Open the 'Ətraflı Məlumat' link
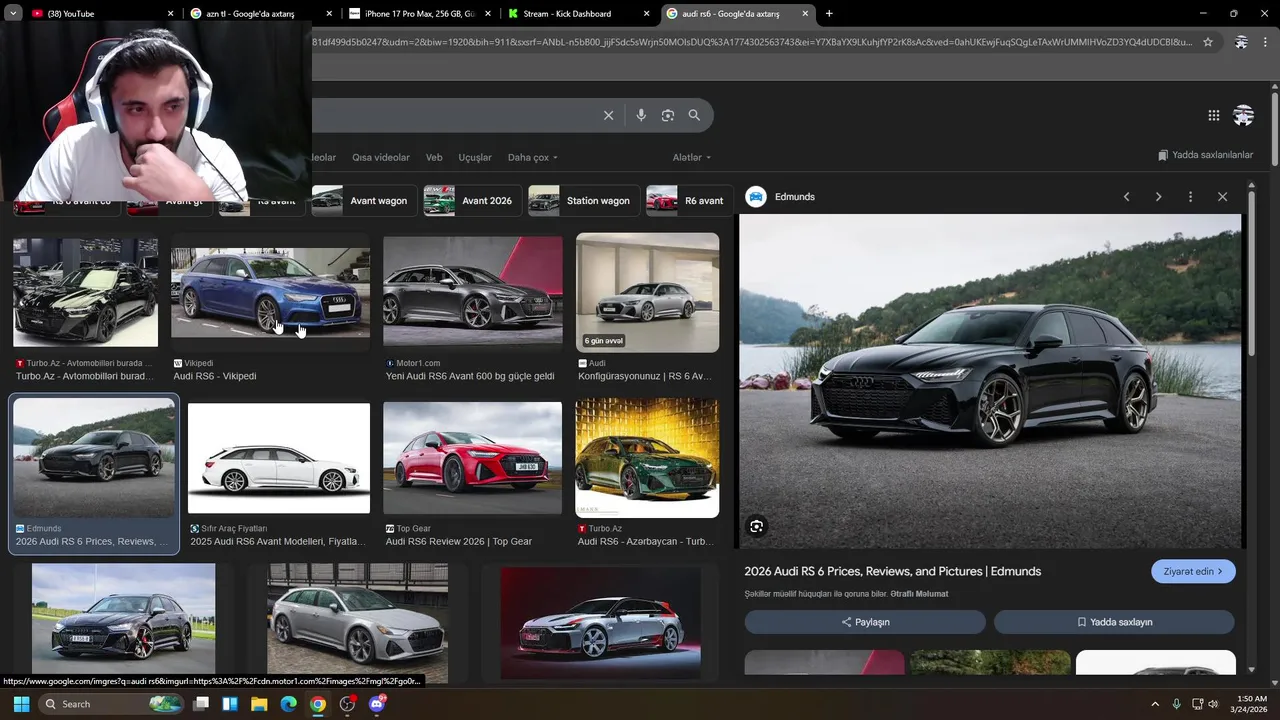The image size is (1280, 720). point(919,594)
